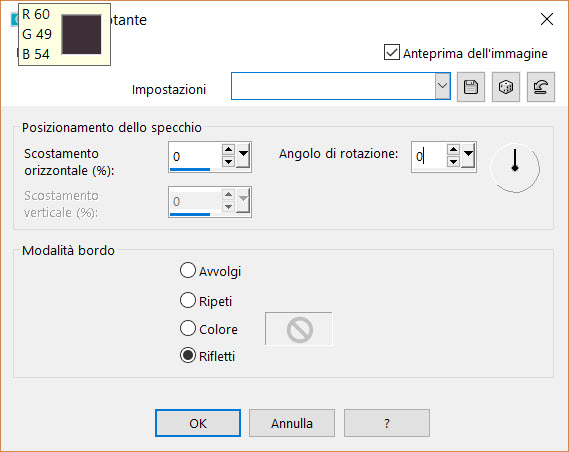The height and width of the screenshot is (452, 569).
Task: Confirm with the OK button
Action: pyautogui.click(x=198, y=423)
